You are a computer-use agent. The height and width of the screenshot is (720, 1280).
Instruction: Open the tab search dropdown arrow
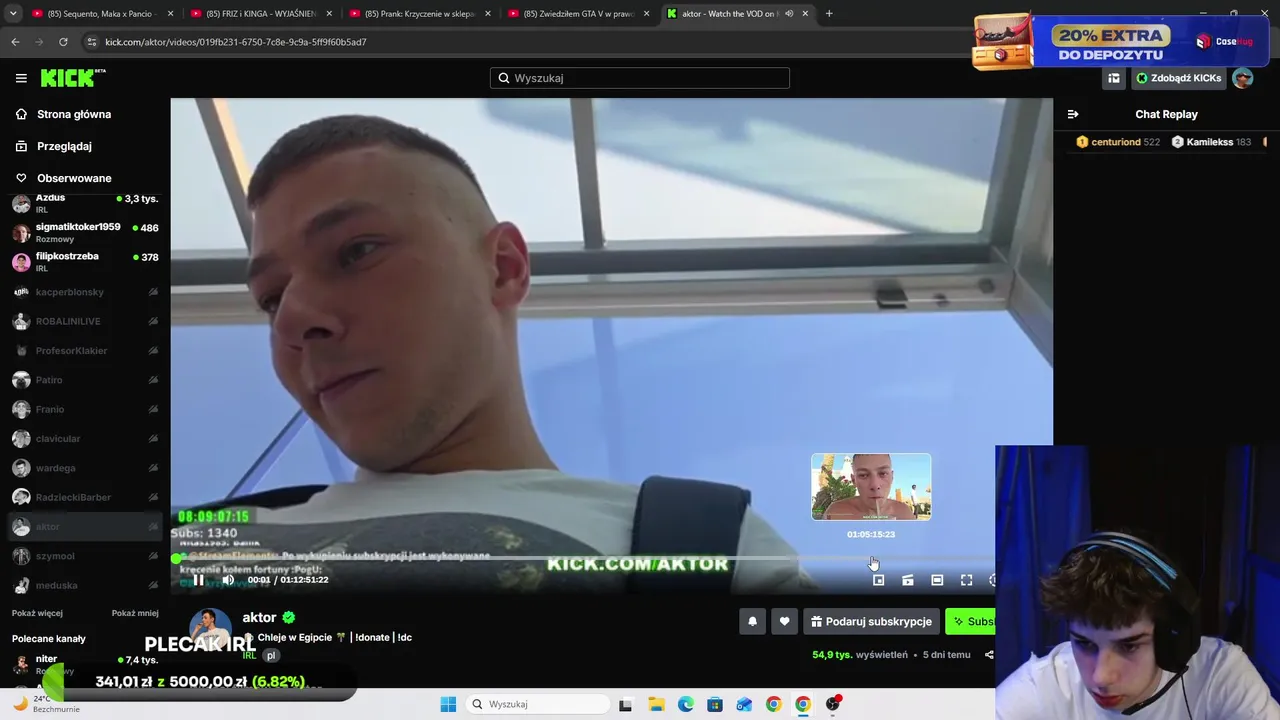12,14
